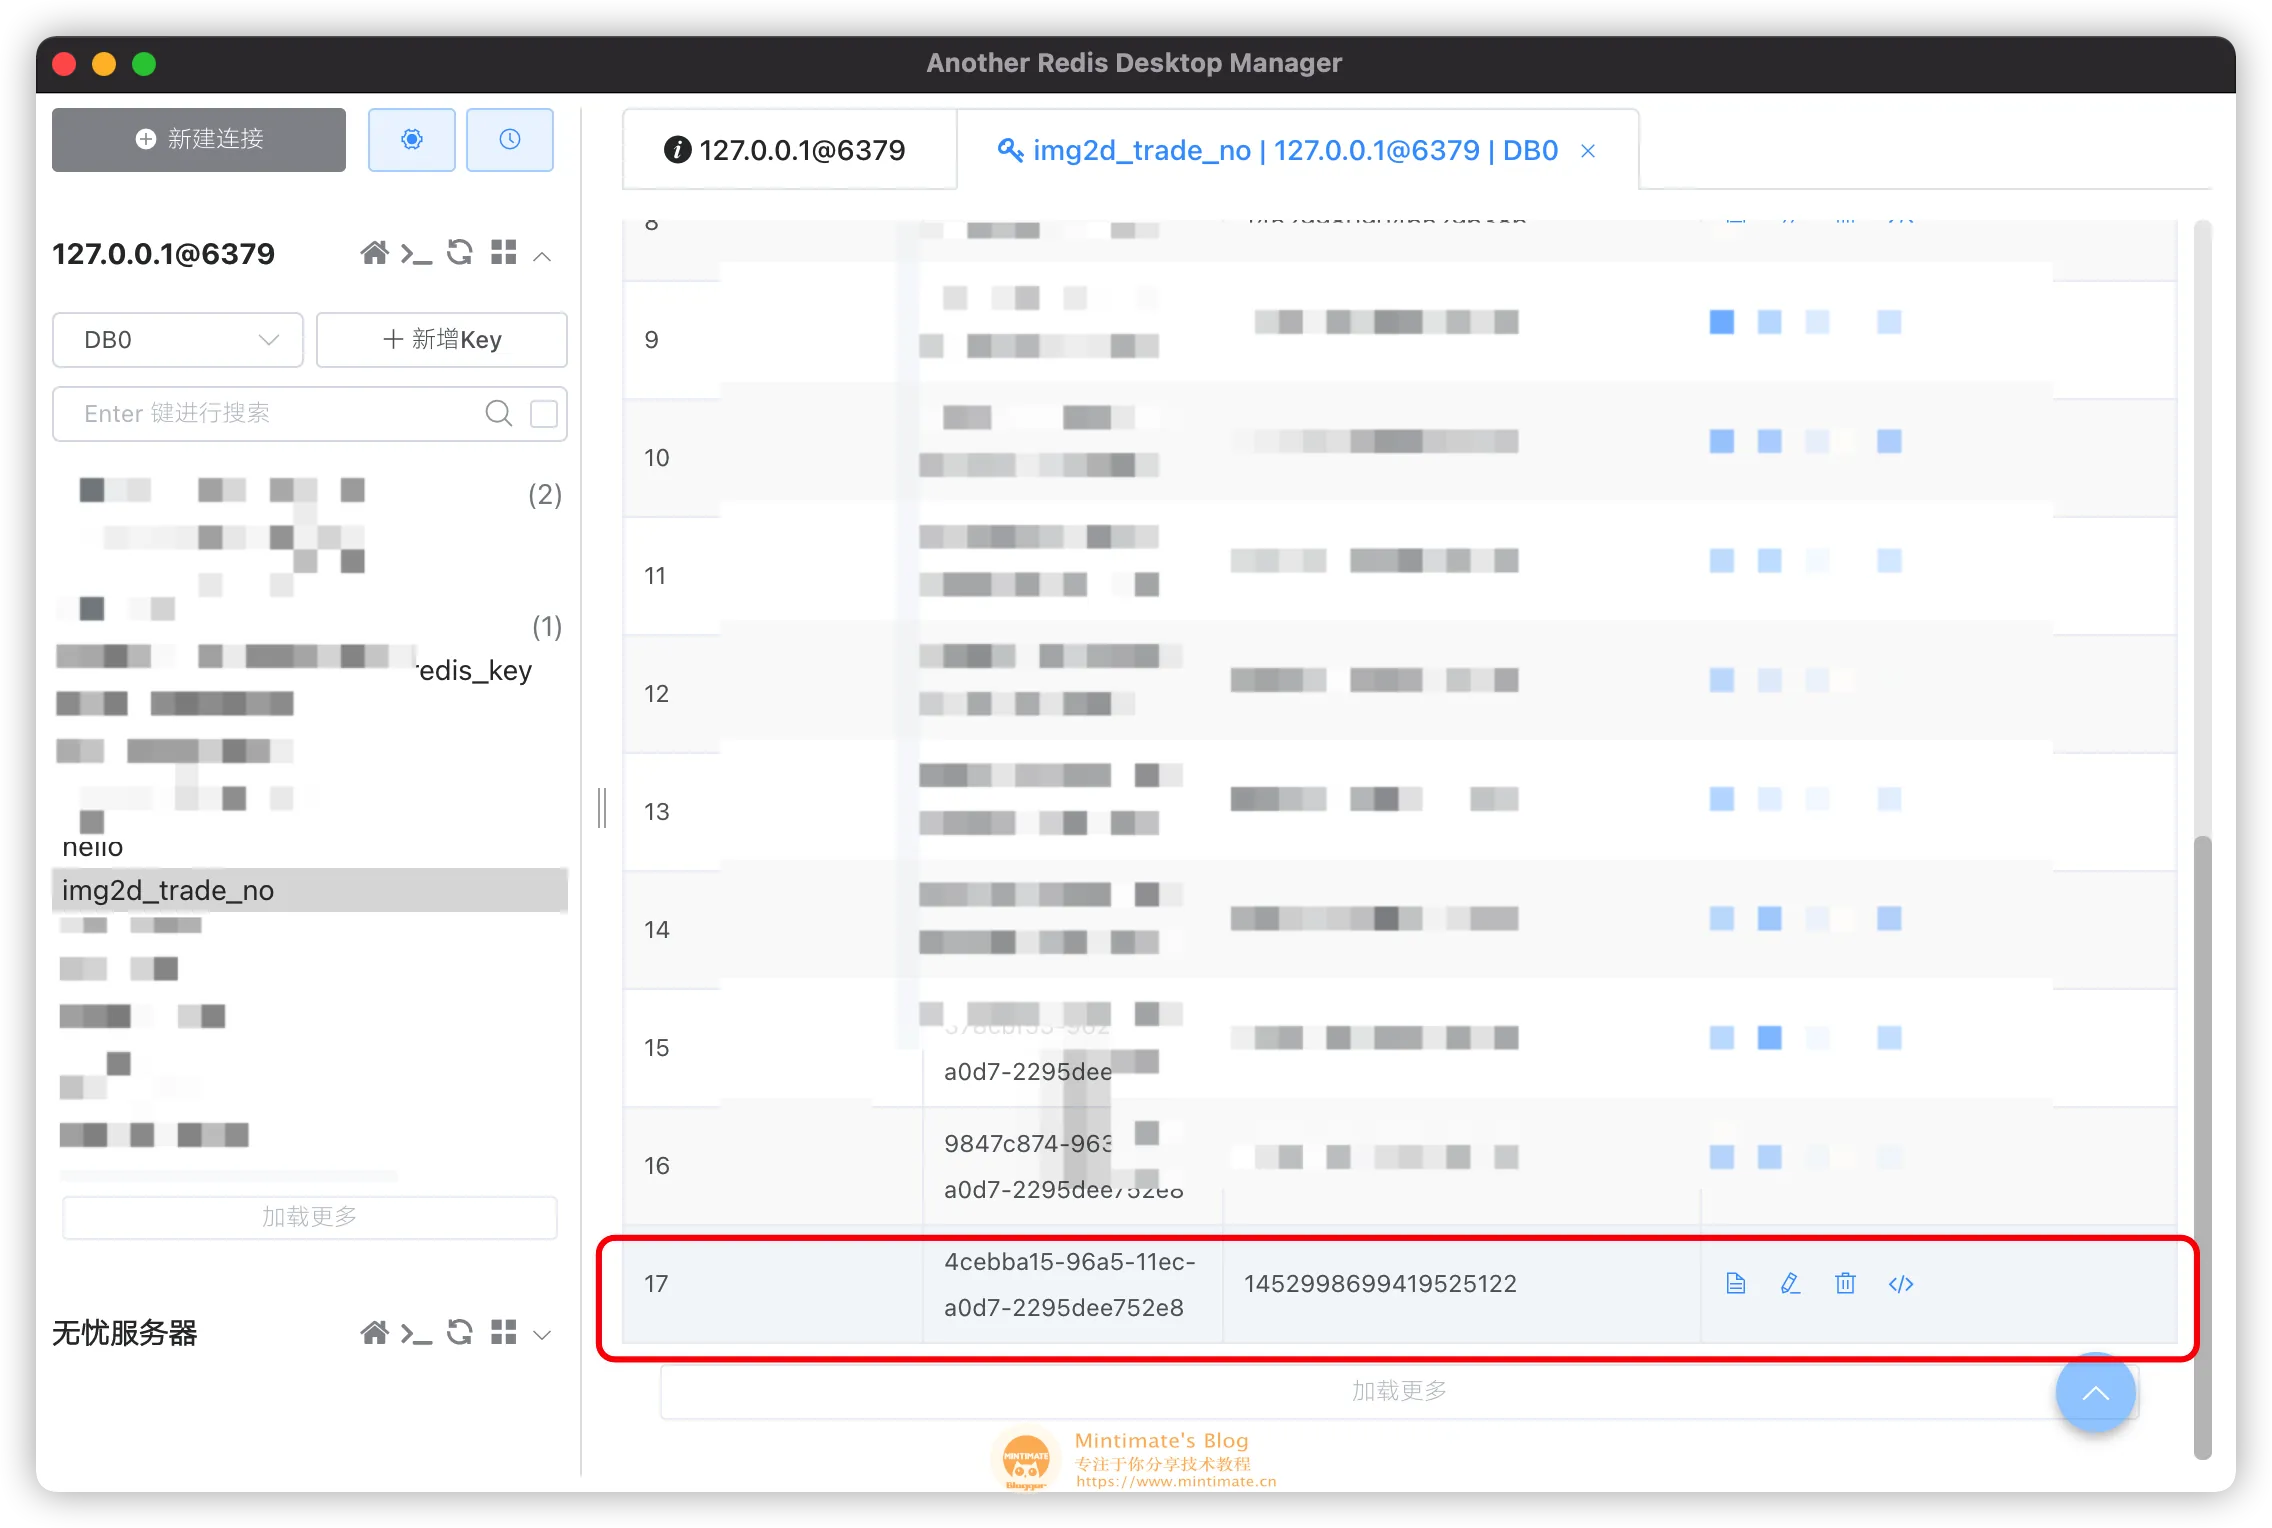Edit row 17 with the pencil icon
The width and height of the screenshot is (2272, 1528).
1790,1284
